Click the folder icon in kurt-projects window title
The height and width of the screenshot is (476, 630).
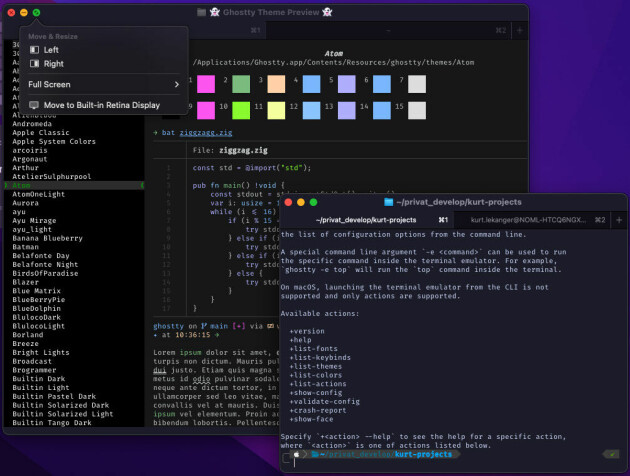[x=388, y=202]
